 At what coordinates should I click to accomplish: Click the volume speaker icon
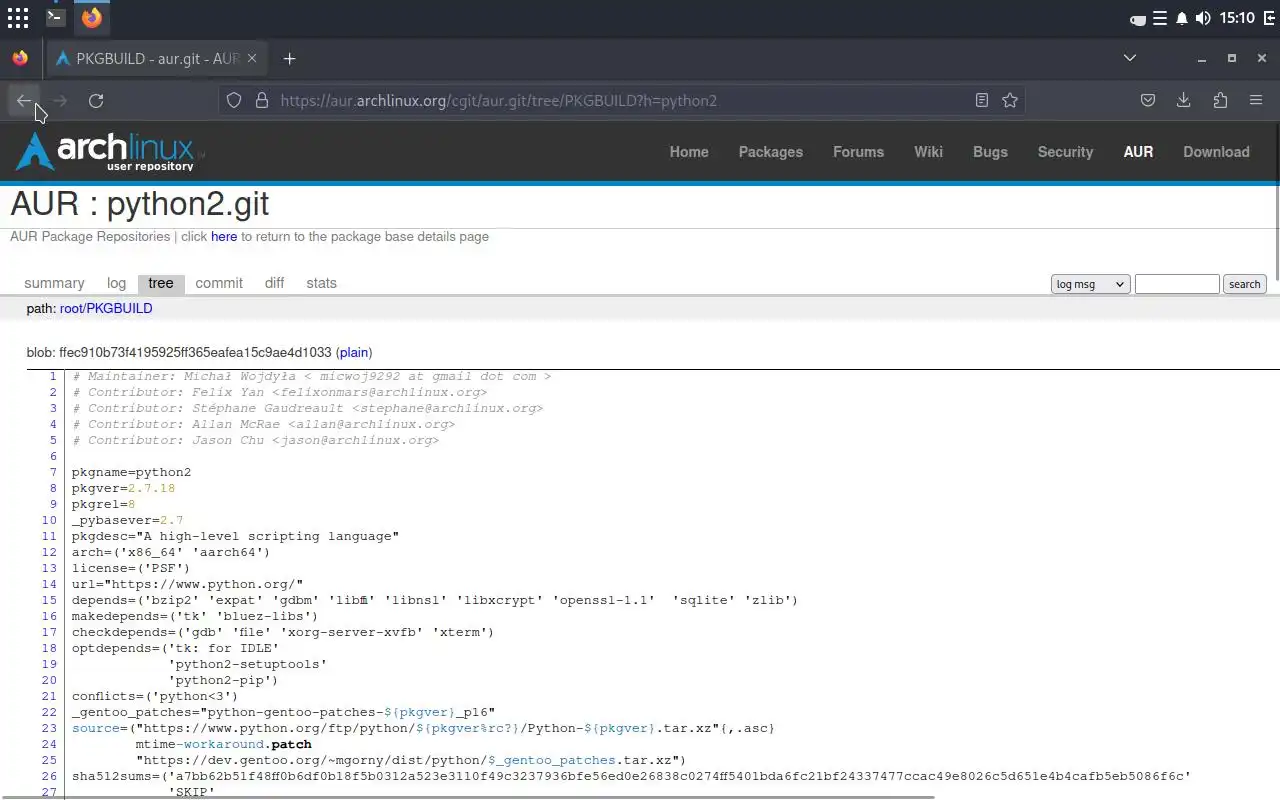1203,18
